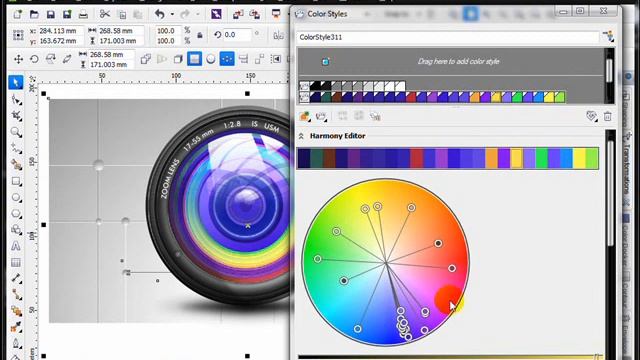Select the Crop tool in the toolbox
640x360 pixels.
coord(16,116)
